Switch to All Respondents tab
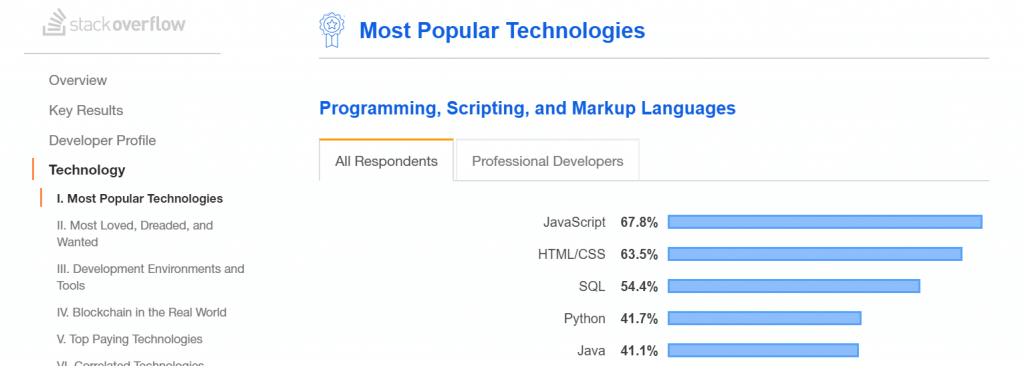This screenshot has height=366, width=1024. click(386, 161)
